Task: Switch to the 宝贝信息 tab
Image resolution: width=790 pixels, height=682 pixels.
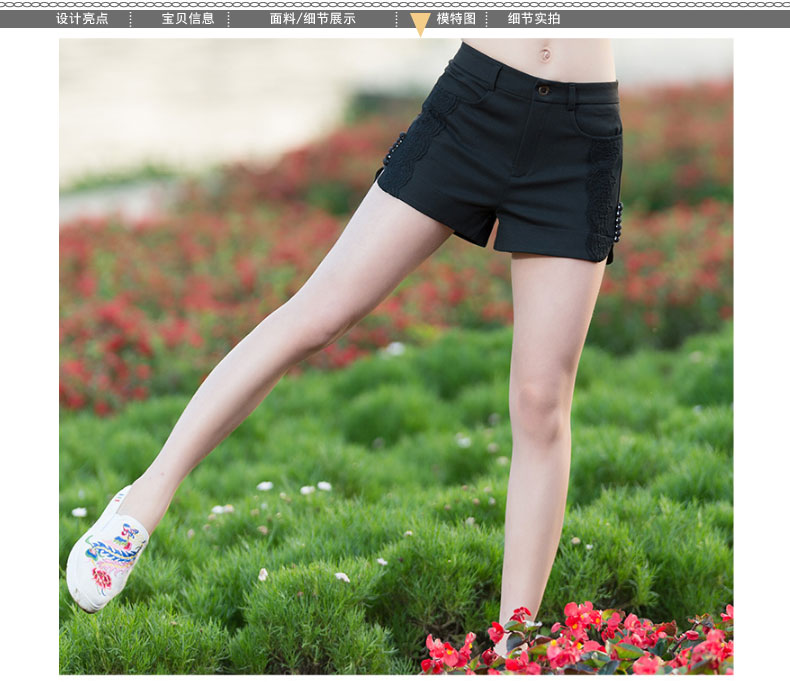Action: tap(188, 19)
